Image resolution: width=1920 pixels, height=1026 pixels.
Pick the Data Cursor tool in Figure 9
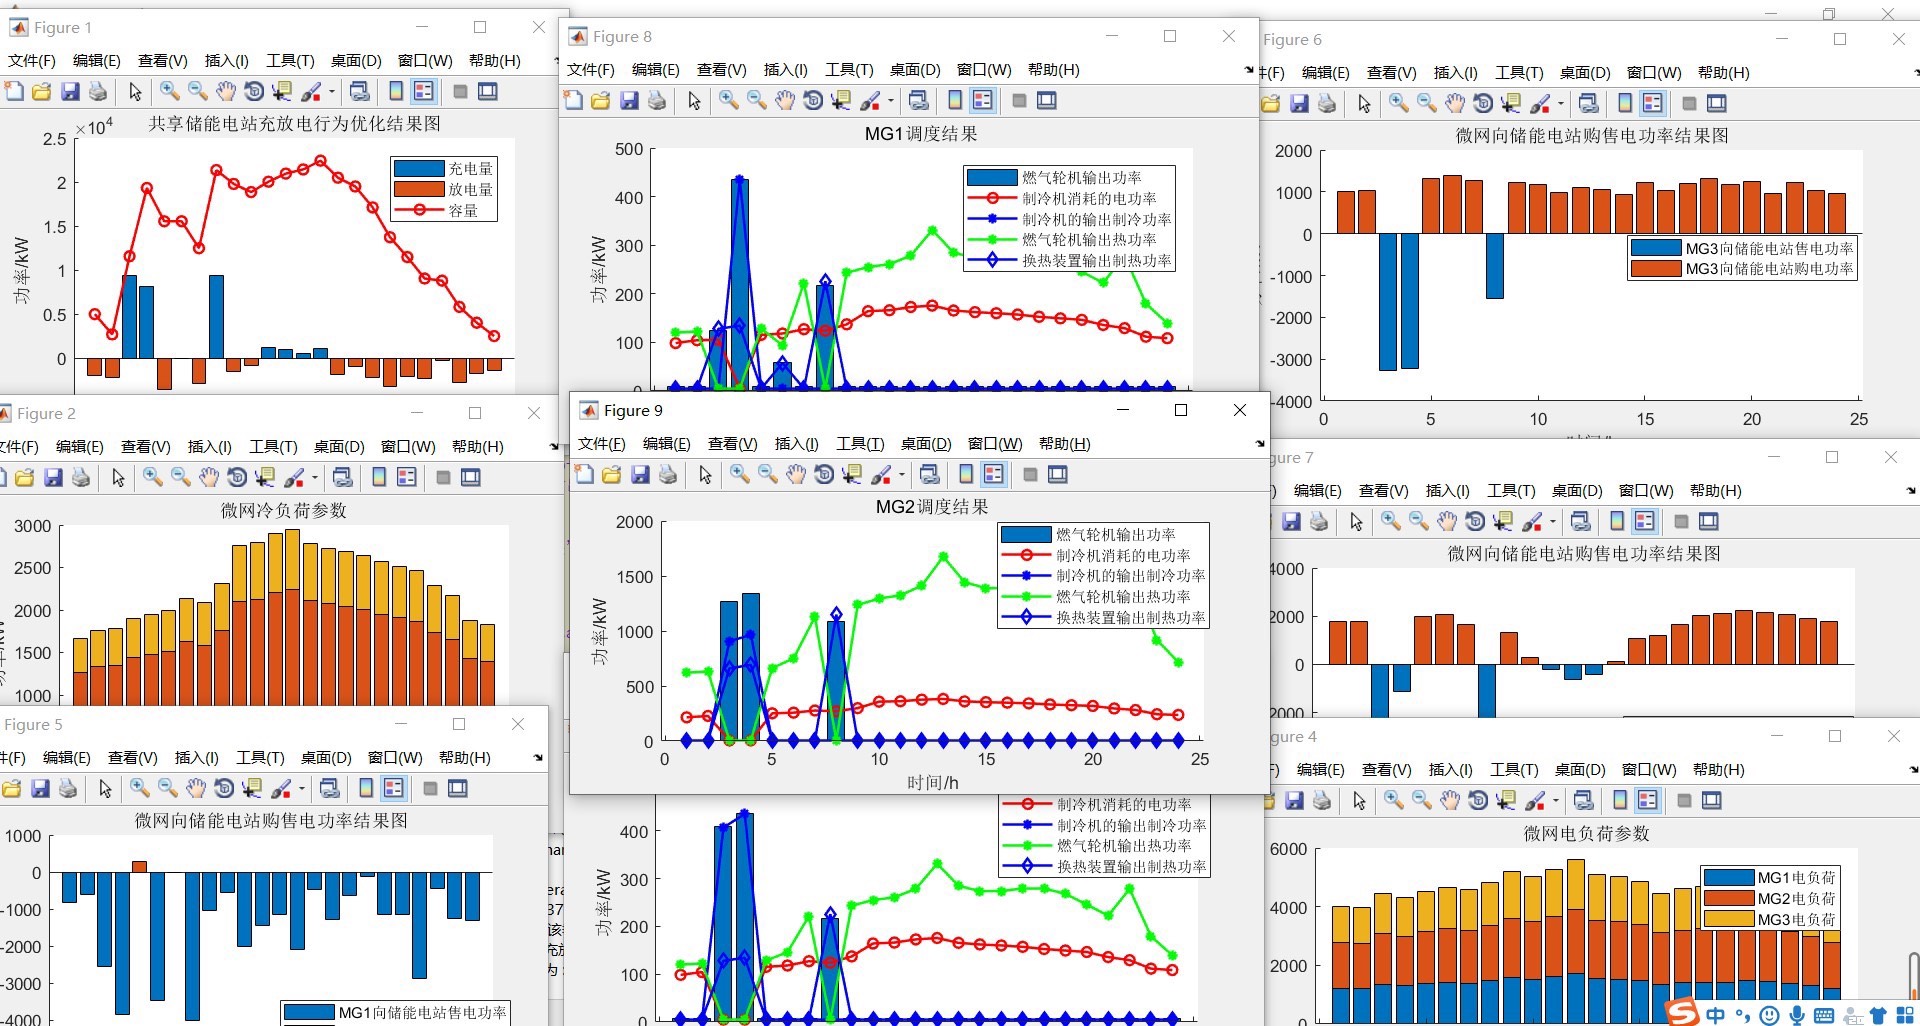852,474
